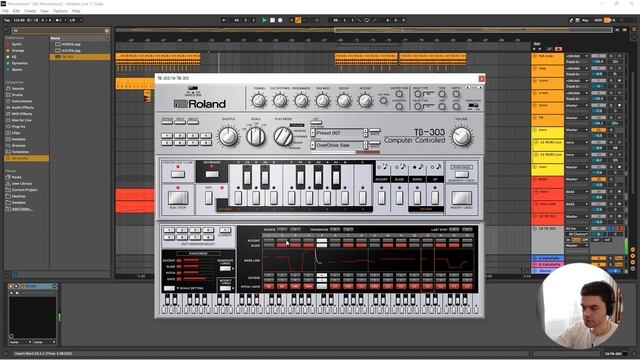Click the Play Mode rotary selector
The image size is (640, 360).
[x=283, y=137]
